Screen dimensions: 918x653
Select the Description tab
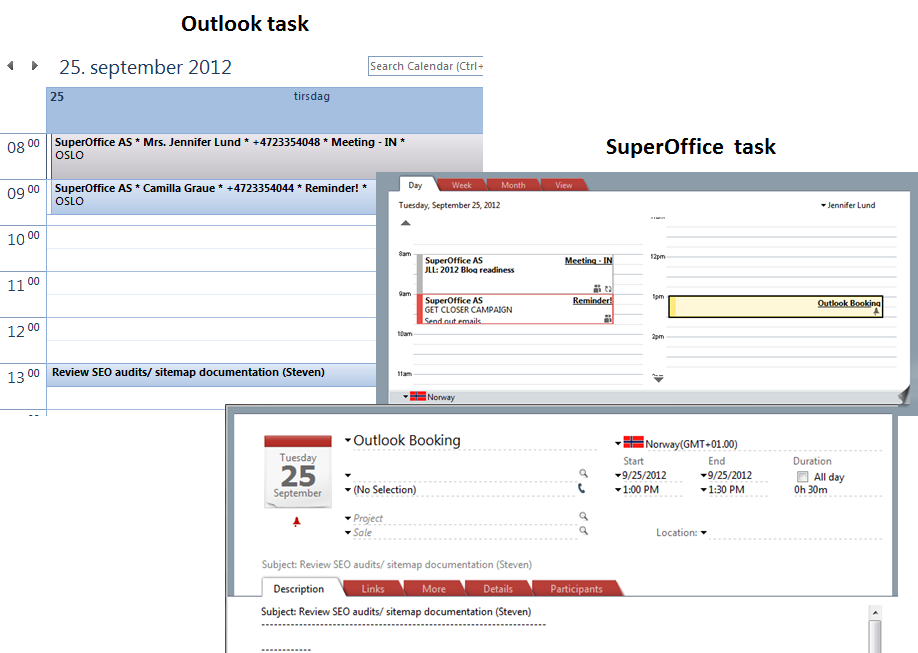tap(299, 589)
